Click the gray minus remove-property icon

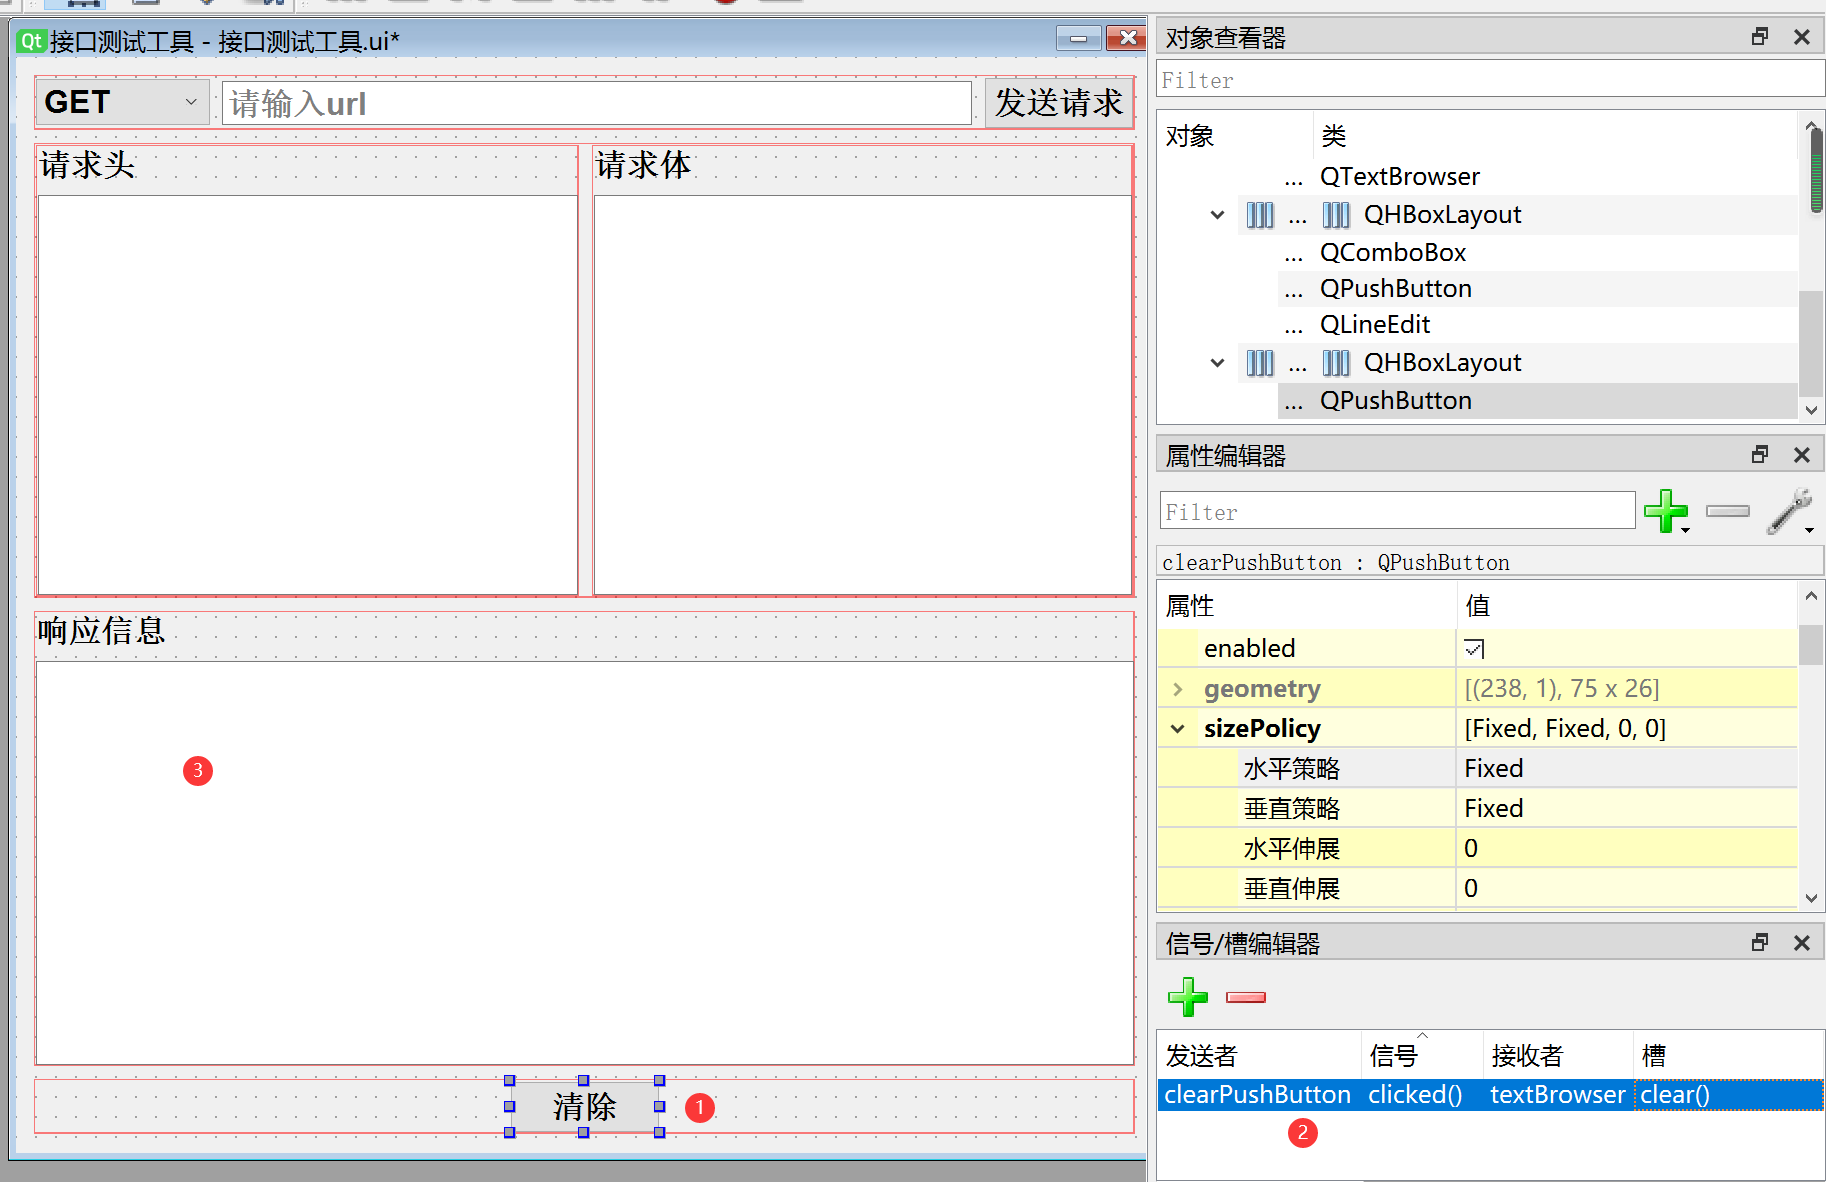coord(1727,511)
